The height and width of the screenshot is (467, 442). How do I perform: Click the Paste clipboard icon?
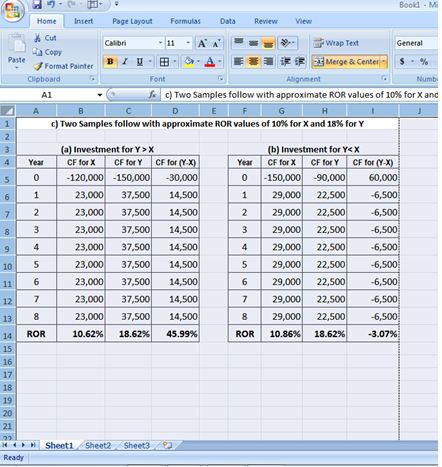[x=17, y=44]
